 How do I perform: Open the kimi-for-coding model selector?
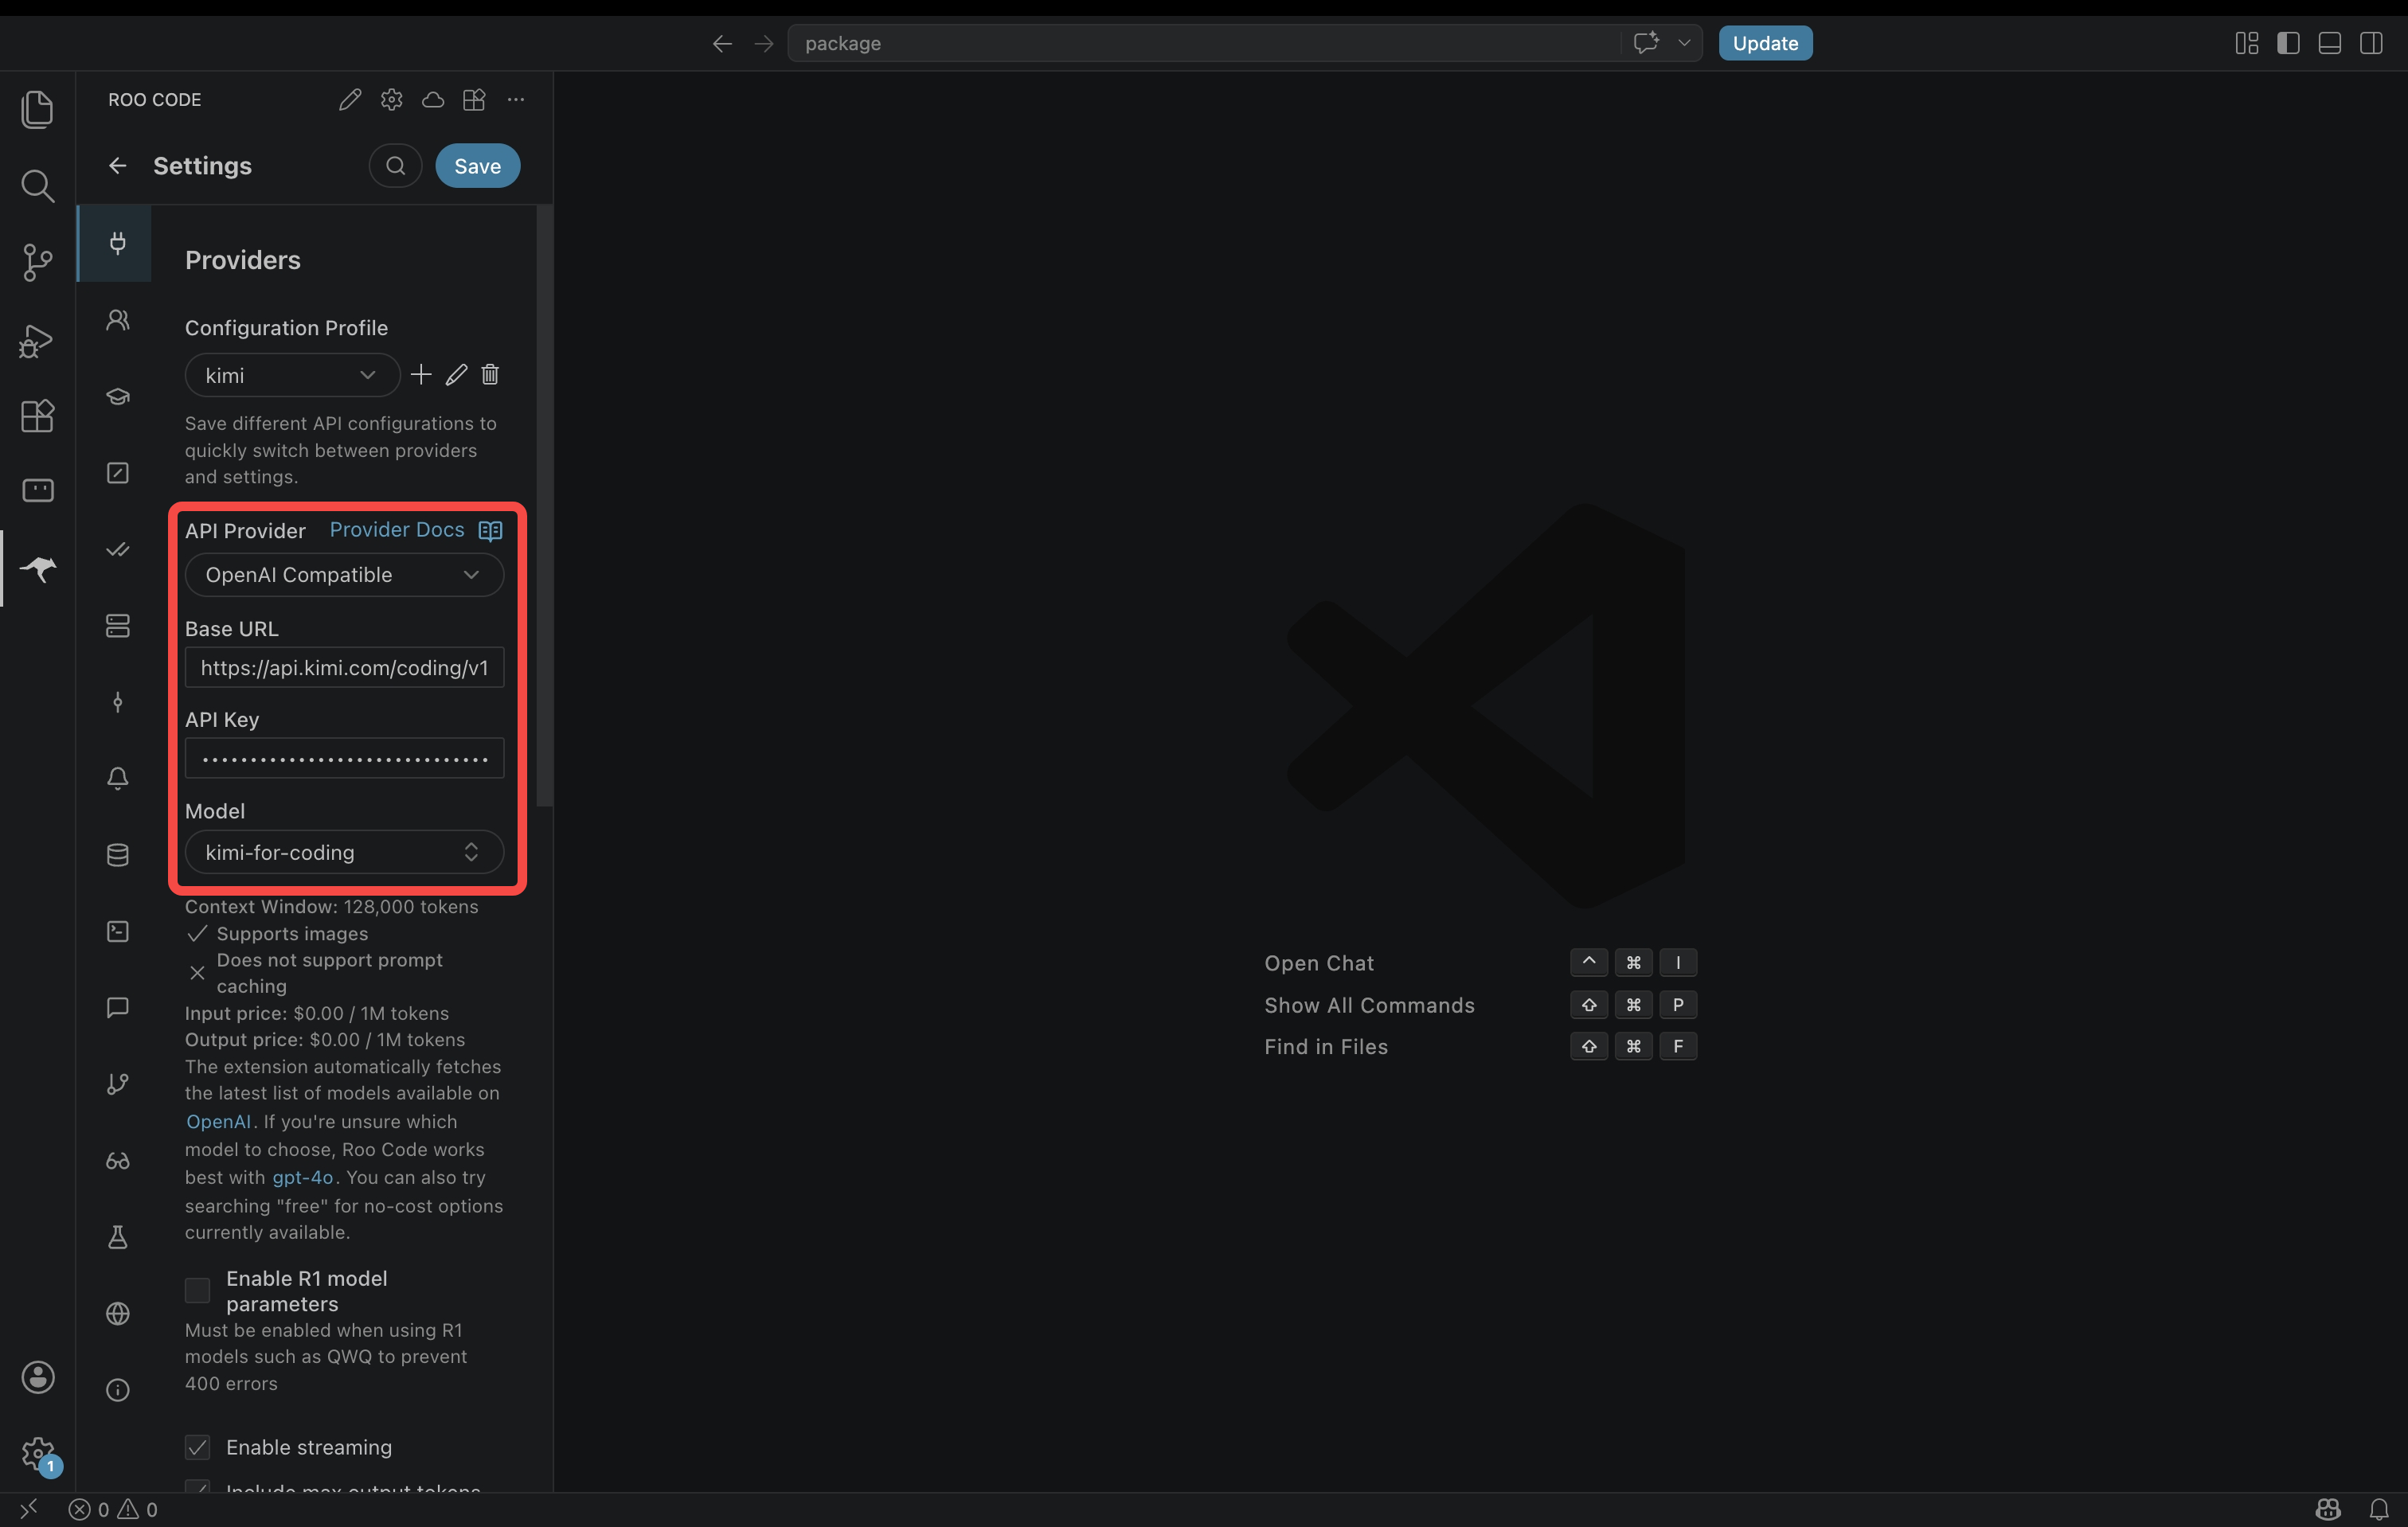(344, 852)
